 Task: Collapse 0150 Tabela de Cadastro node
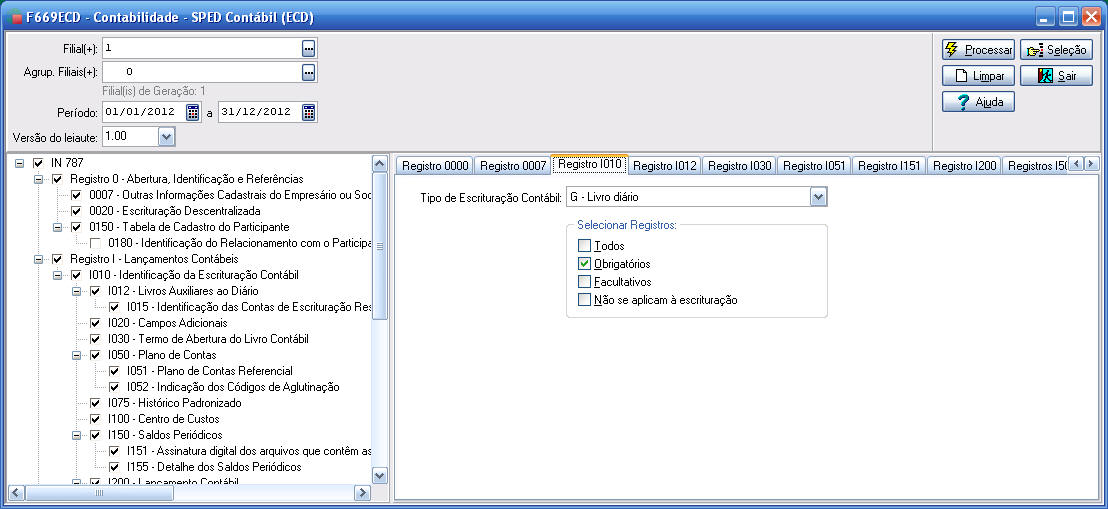57,227
